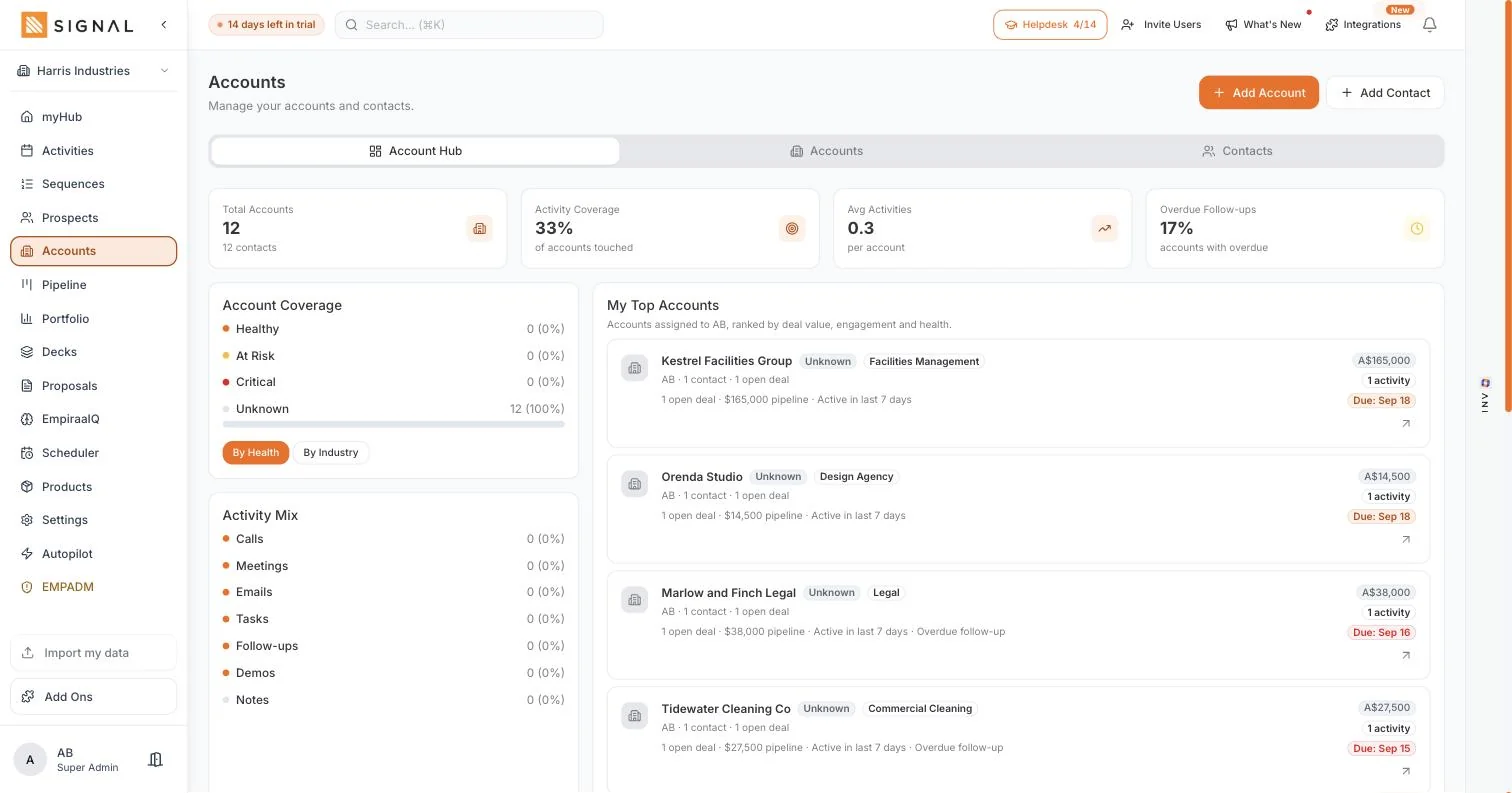The image size is (1512, 793).
Task: Open Proposals in the sidebar
Action: (94, 386)
